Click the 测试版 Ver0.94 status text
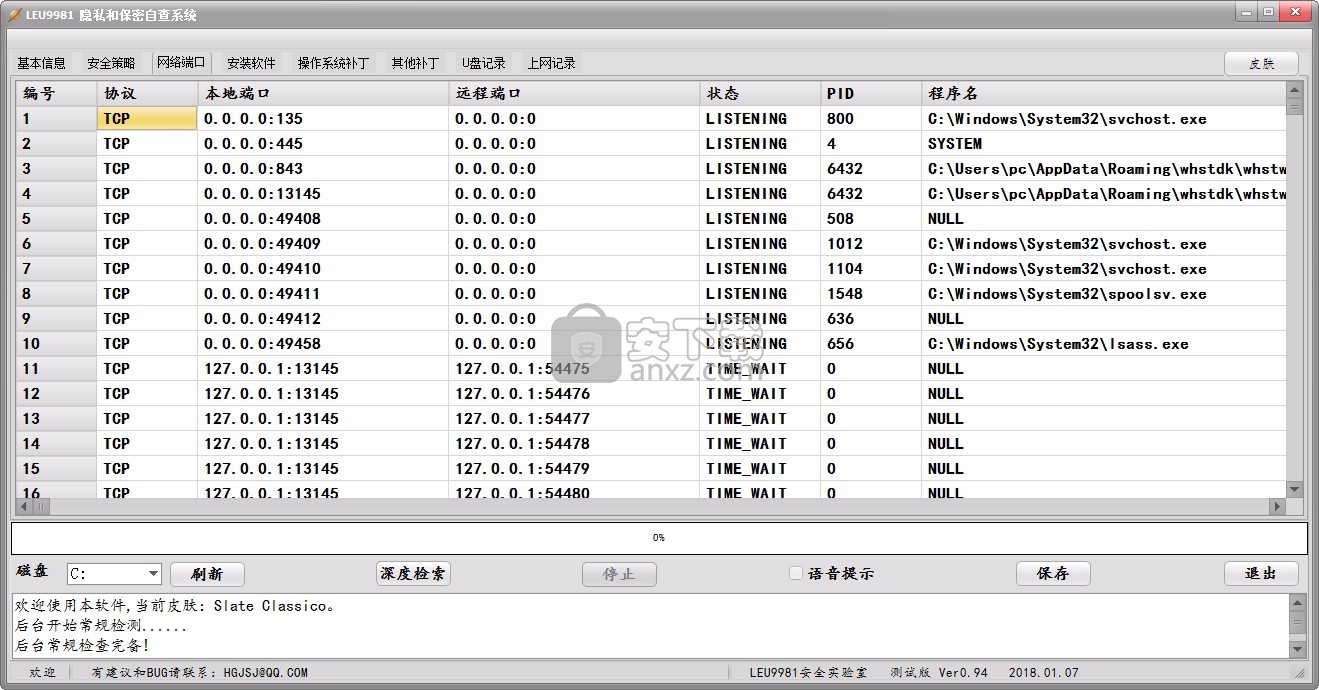 938,673
